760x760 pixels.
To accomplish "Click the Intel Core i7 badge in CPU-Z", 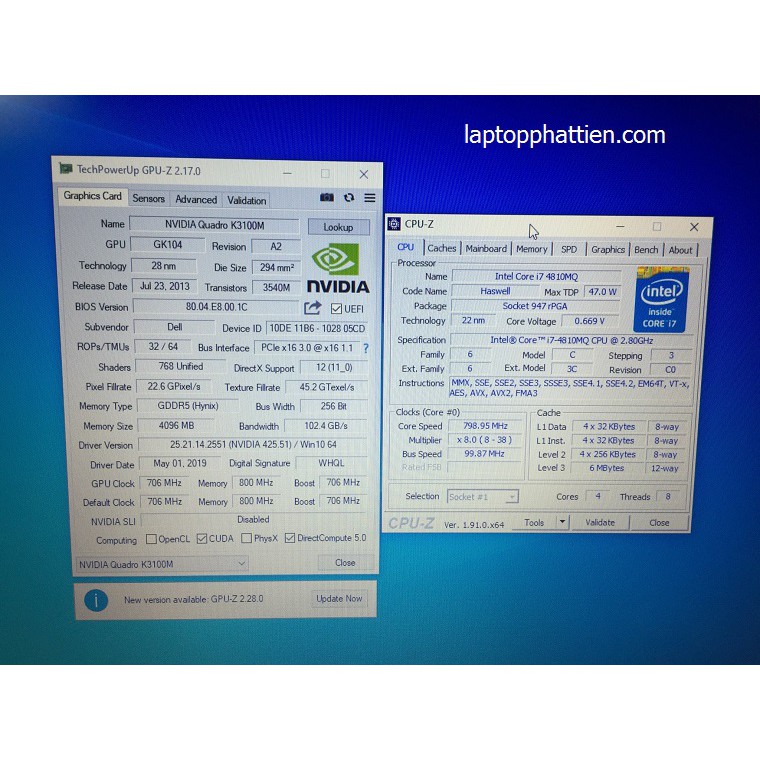I will [662, 299].
